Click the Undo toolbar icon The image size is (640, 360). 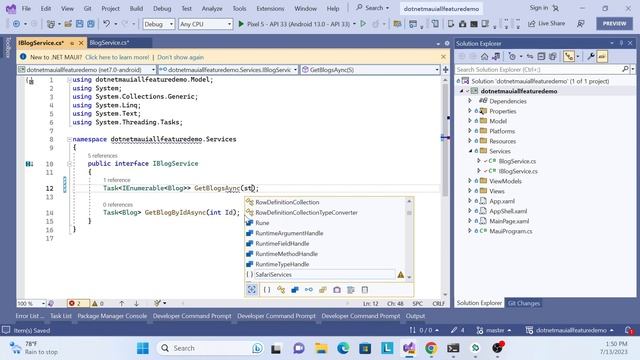(107, 24)
